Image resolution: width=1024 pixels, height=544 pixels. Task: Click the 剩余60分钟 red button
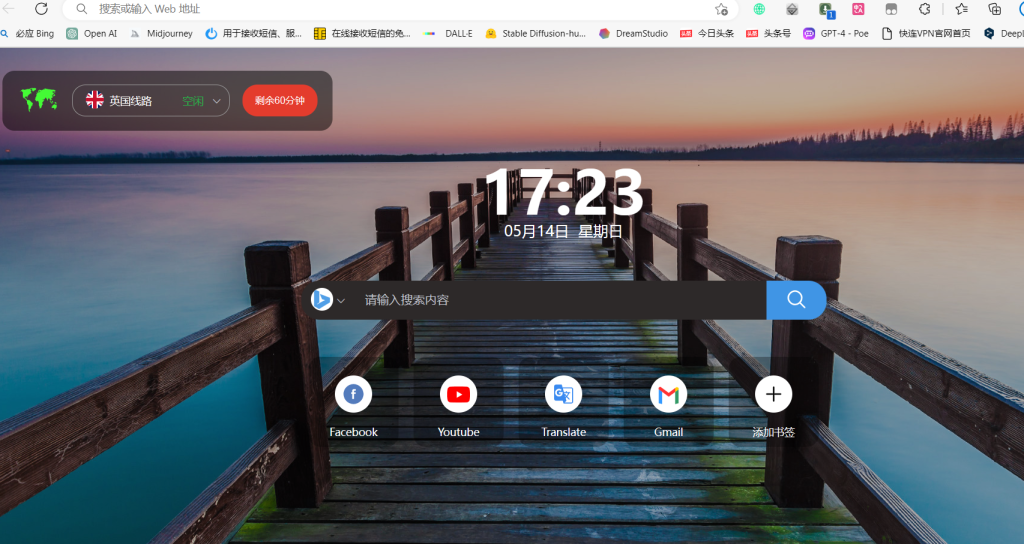point(280,101)
